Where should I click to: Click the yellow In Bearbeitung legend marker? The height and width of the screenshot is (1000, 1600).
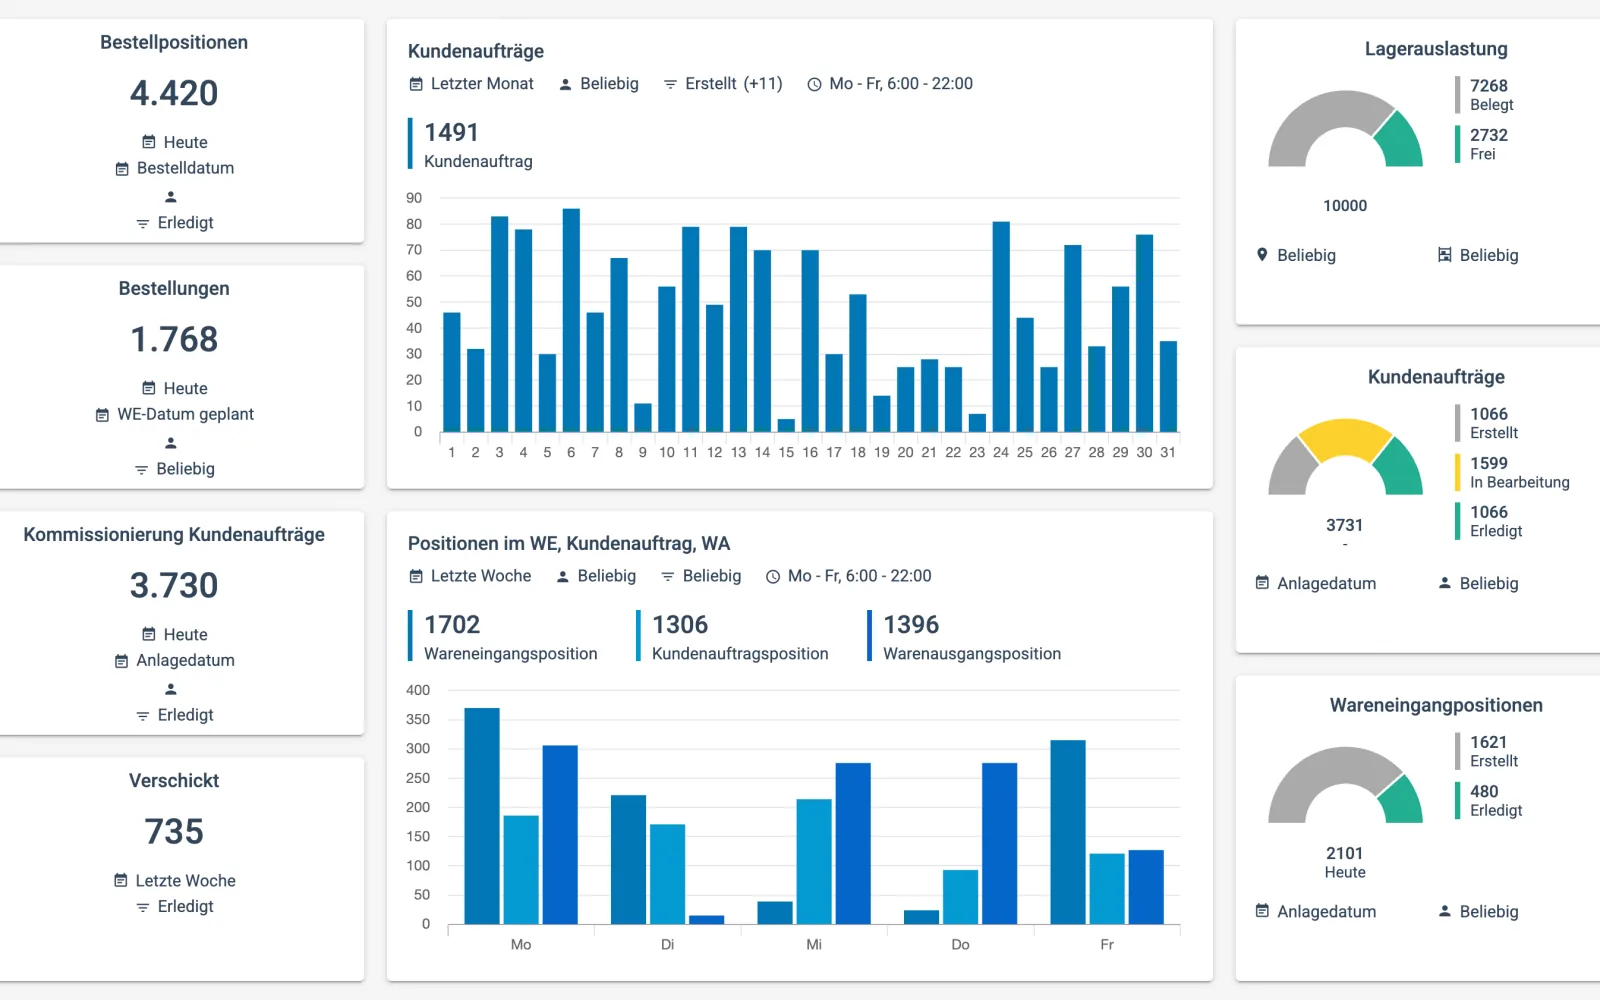pos(1458,472)
